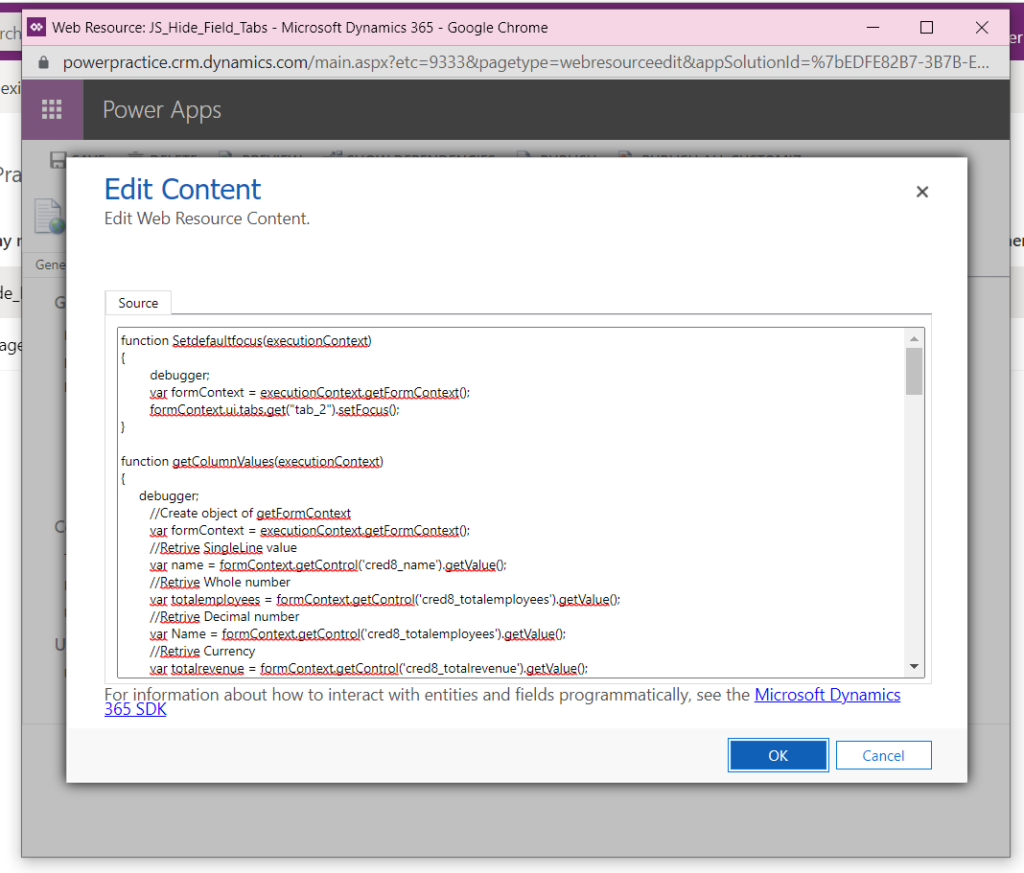Maximize the Chrome window
This screenshot has width=1024, height=873.
click(926, 27)
